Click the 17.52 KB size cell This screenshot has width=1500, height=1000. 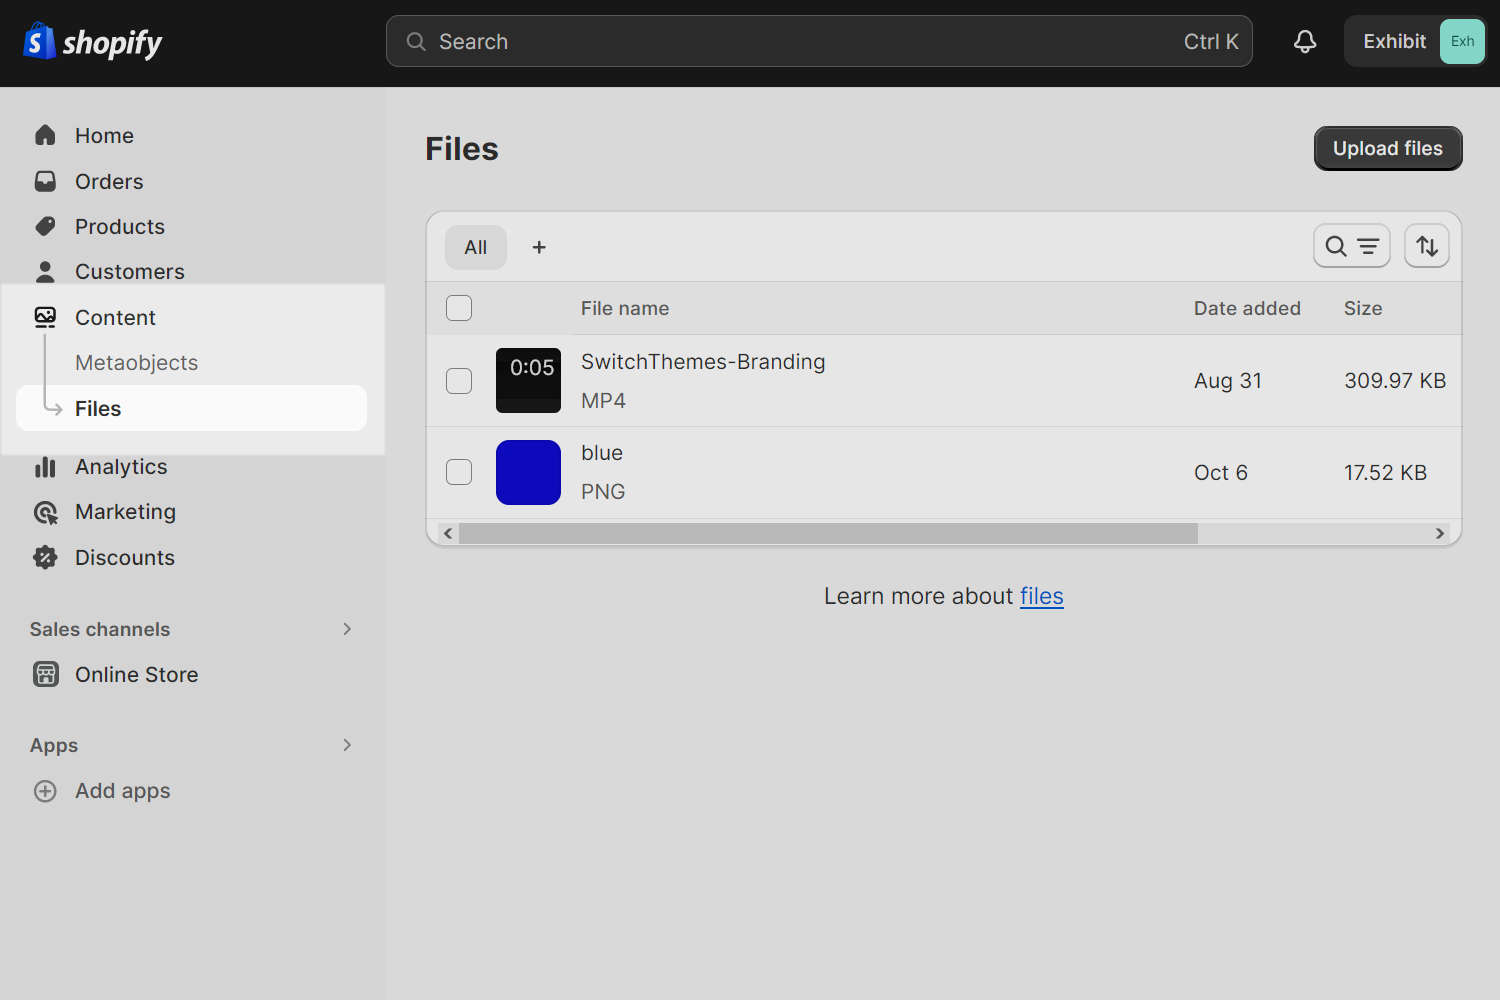[1385, 472]
